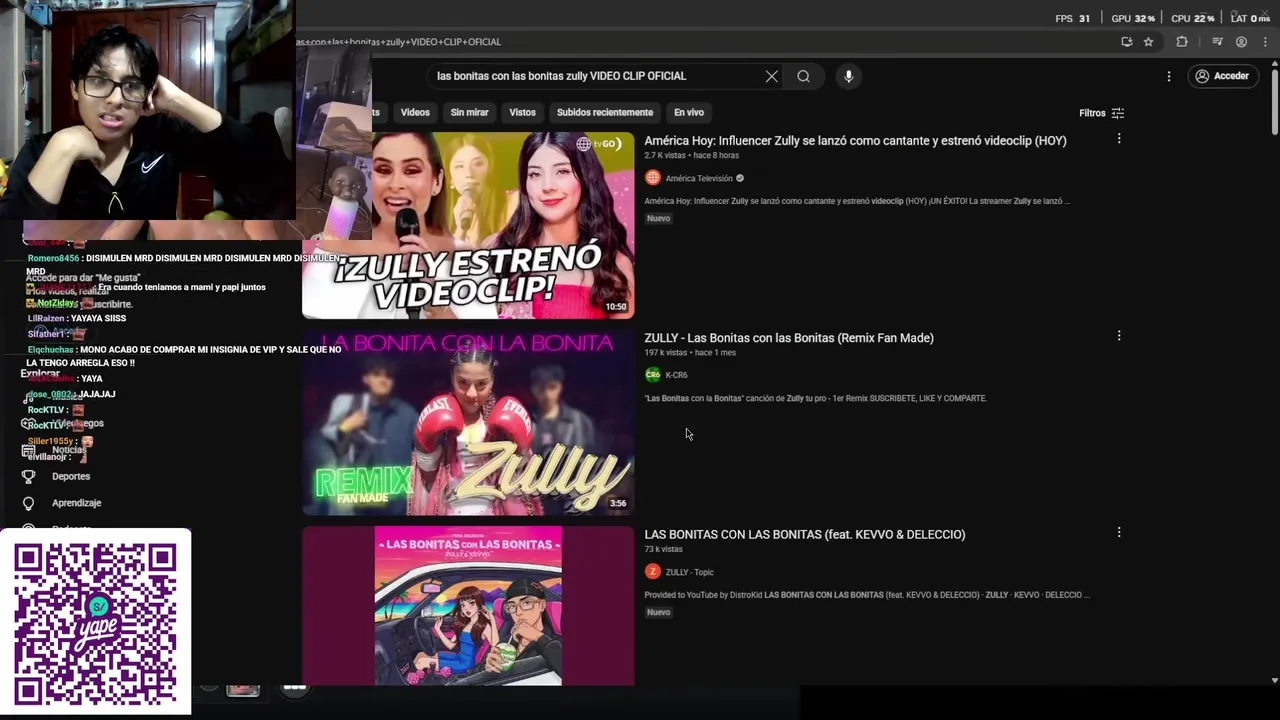The image size is (1280, 720).
Task: Click the '197 k vistas' text
Action: (x=666, y=353)
